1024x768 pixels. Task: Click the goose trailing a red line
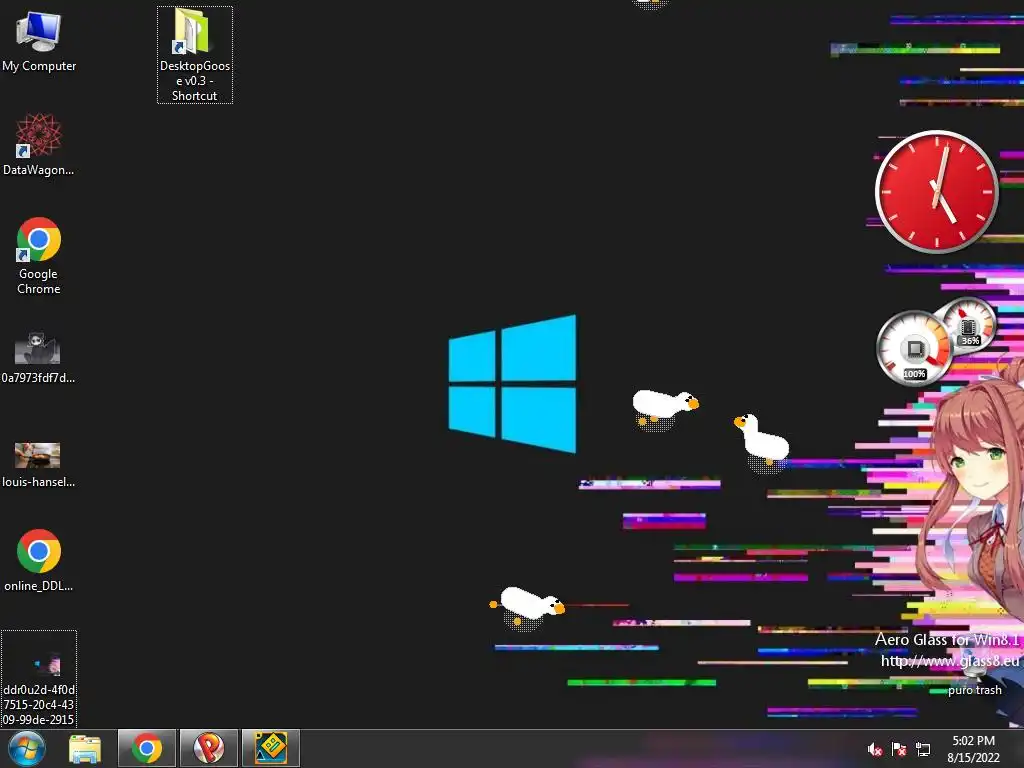click(x=528, y=607)
